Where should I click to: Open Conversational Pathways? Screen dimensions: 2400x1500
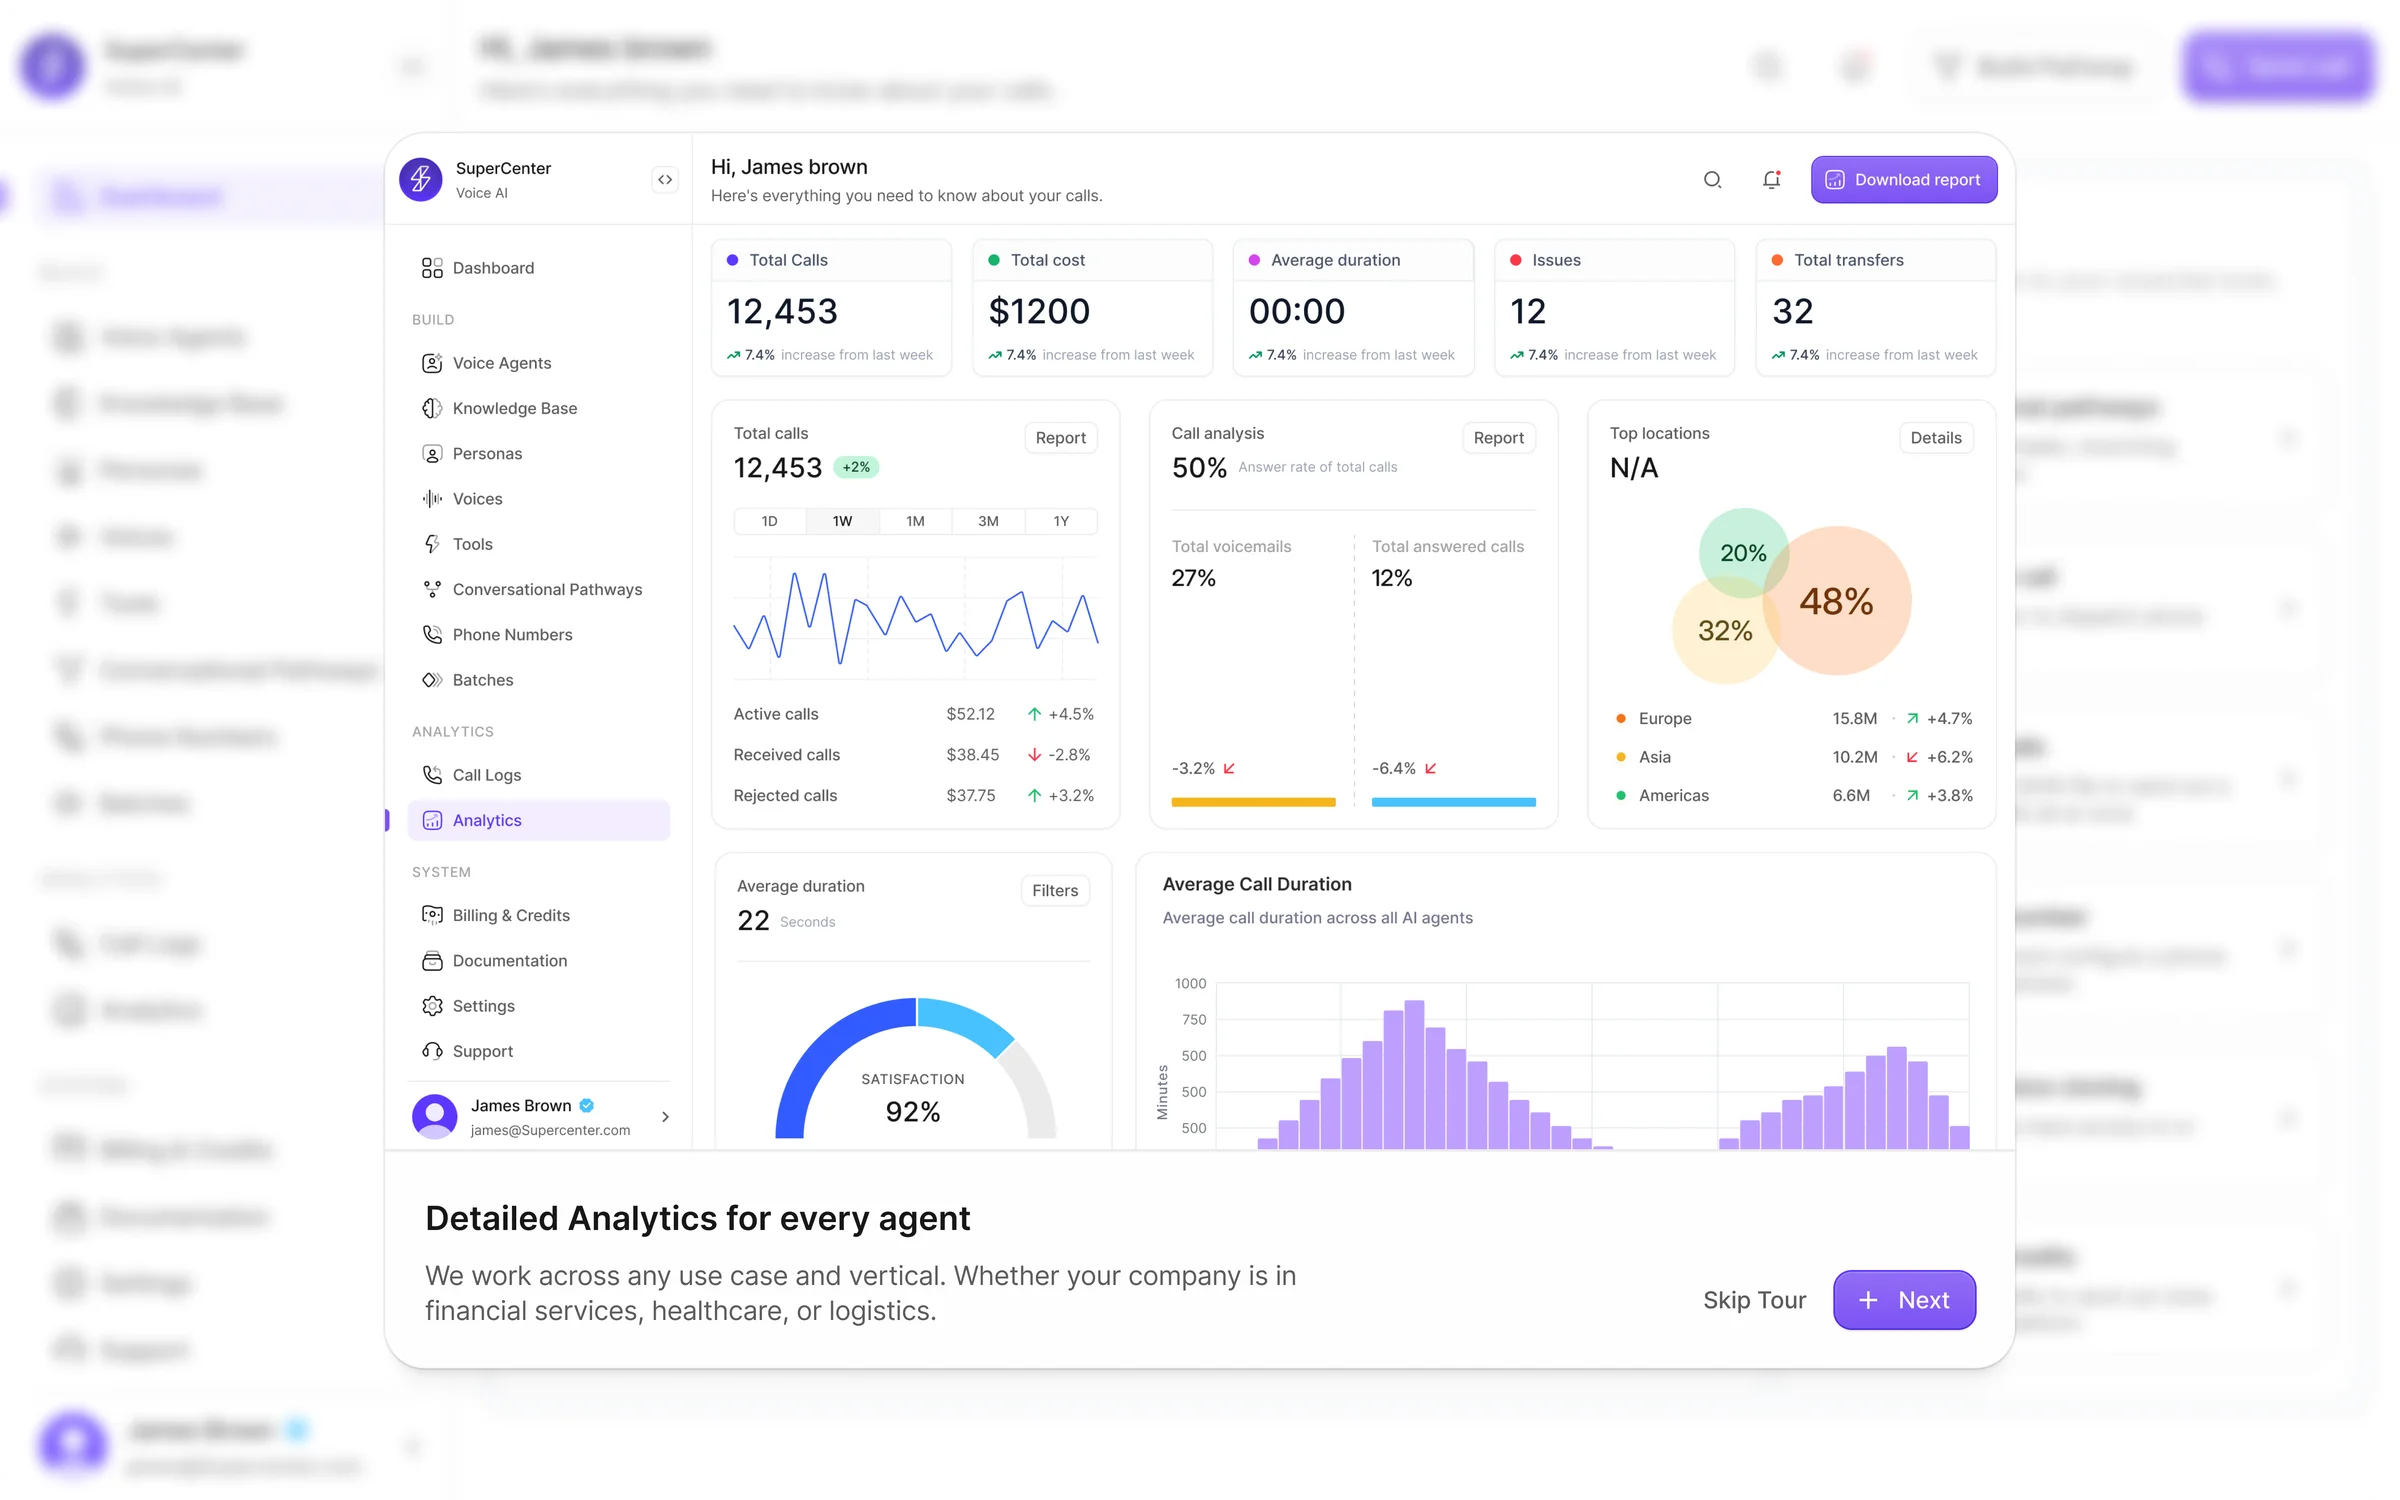click(x=546, y=589)
